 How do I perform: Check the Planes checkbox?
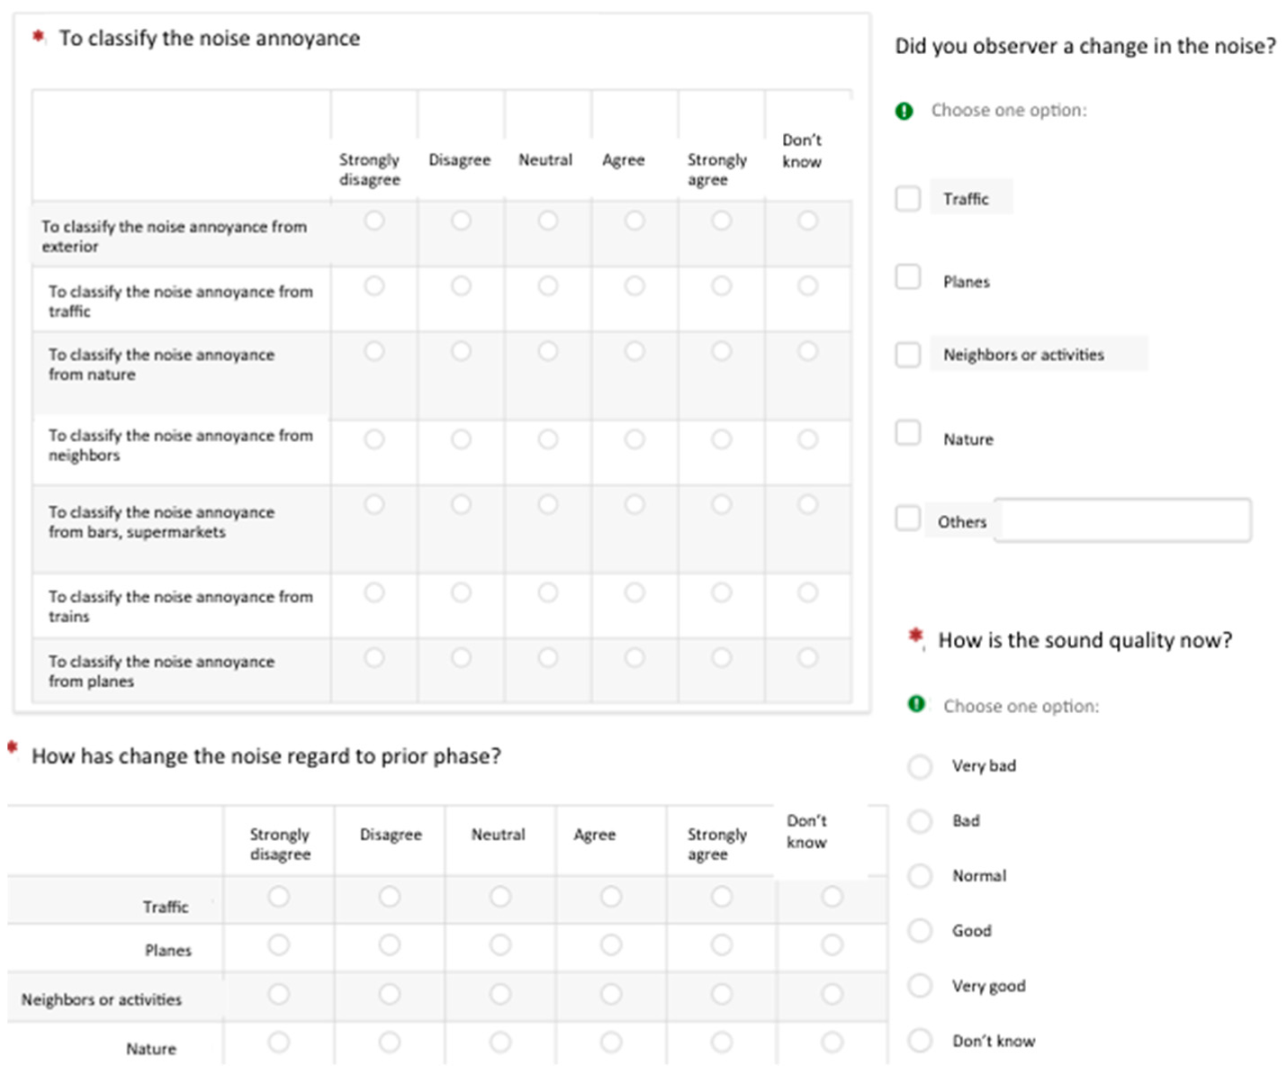(x=908, y=277)
